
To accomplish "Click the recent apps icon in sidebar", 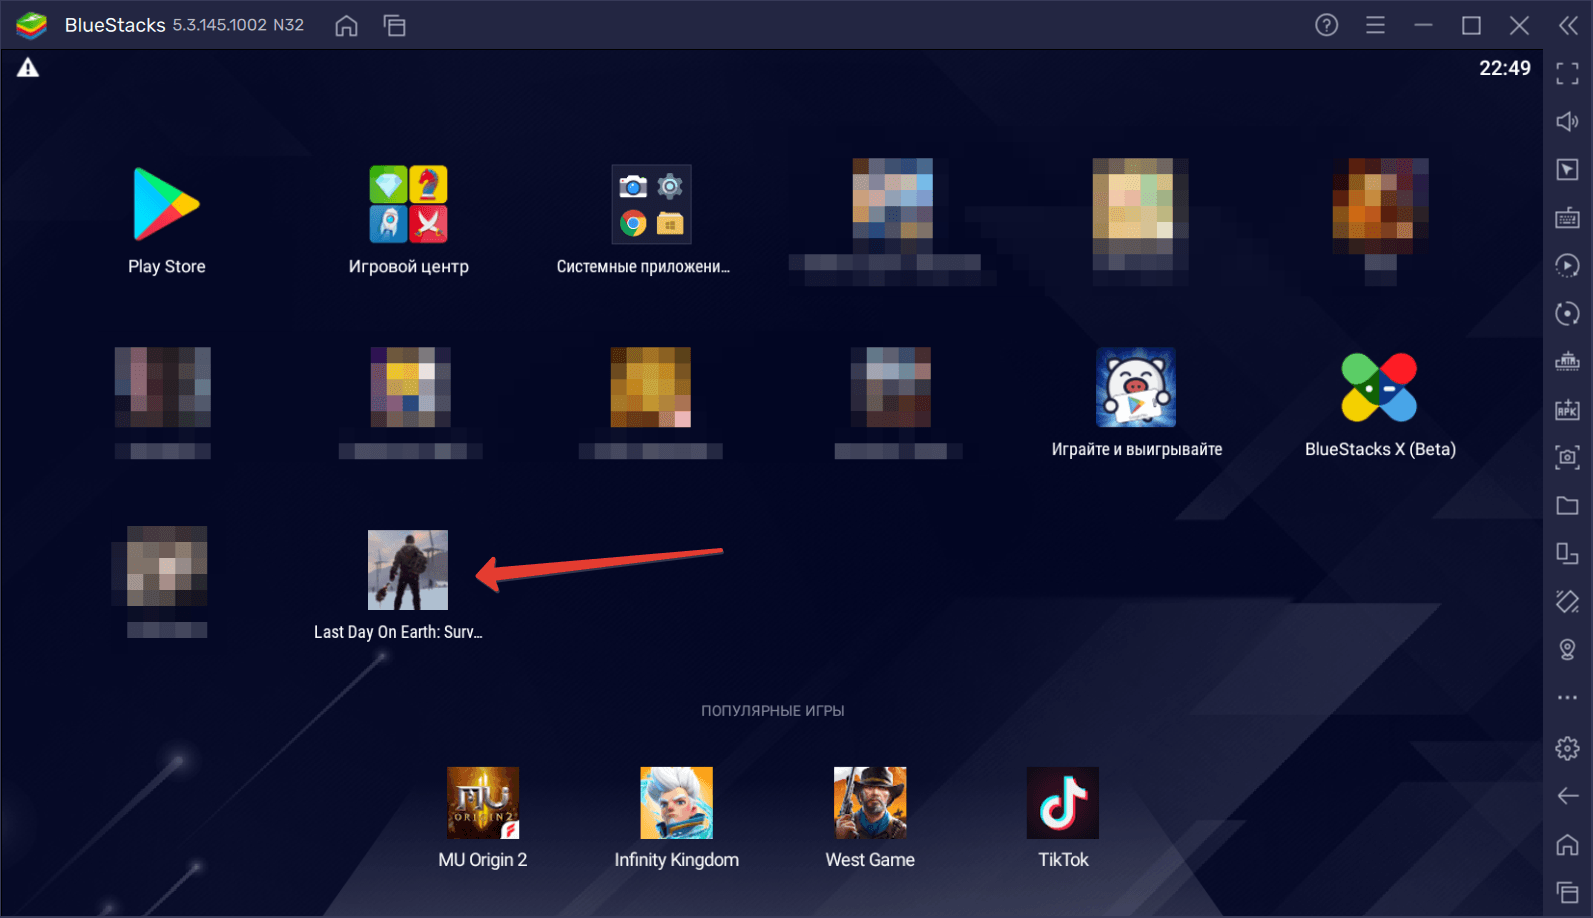I will pyautogui.click(x=1568, y=892).
